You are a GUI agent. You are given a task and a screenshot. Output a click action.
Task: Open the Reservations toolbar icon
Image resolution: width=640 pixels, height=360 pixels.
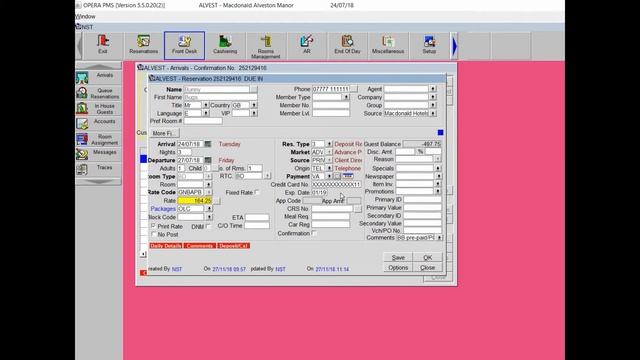[x=143, y=45]
